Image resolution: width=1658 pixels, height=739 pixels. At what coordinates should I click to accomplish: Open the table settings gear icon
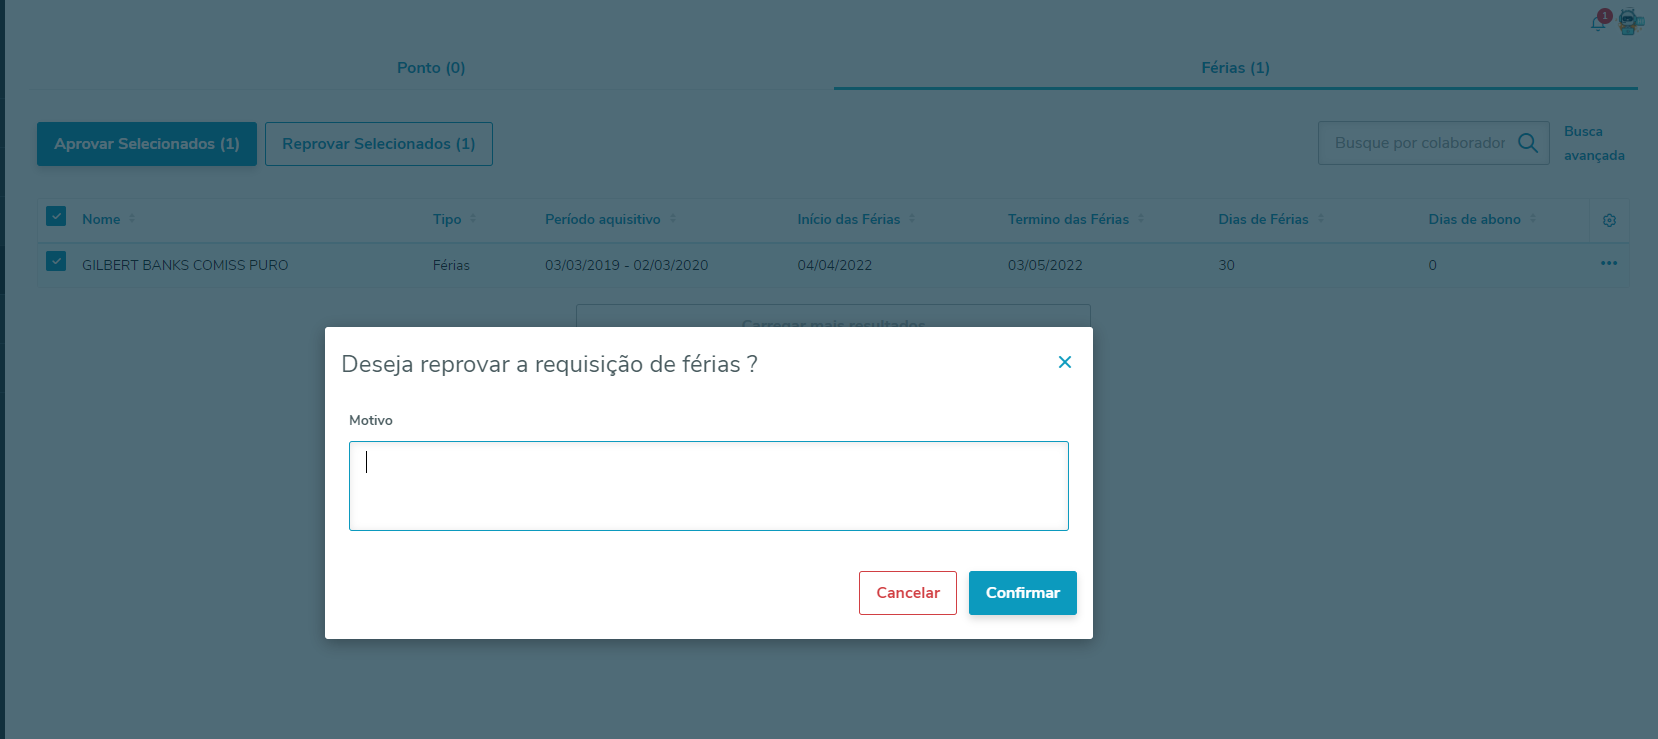[1609, 220]
